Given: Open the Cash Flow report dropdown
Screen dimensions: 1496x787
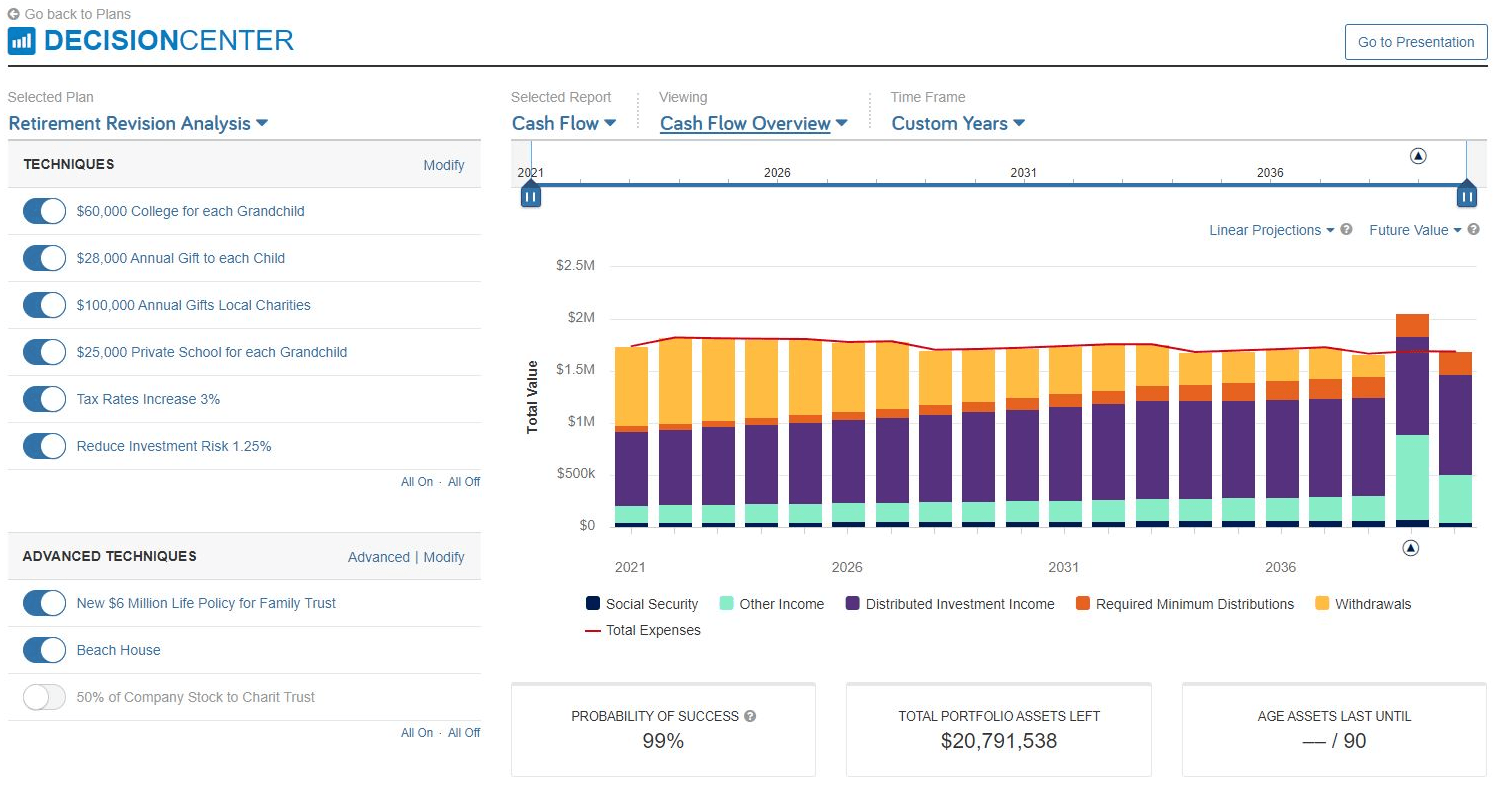Looking at the screenshot, I should coord(564,123).
